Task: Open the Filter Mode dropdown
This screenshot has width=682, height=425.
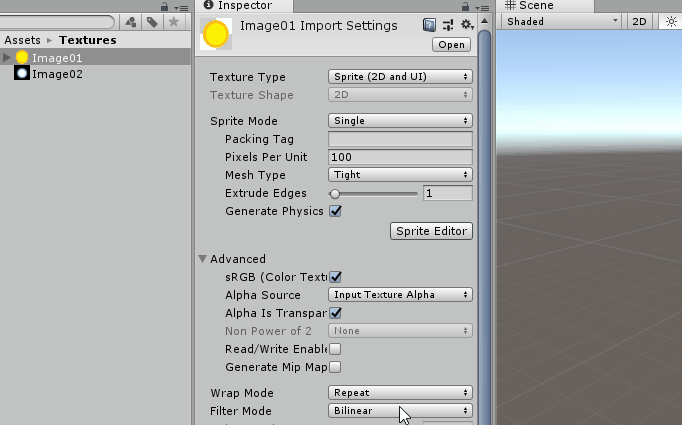Action: click(400, 411)
